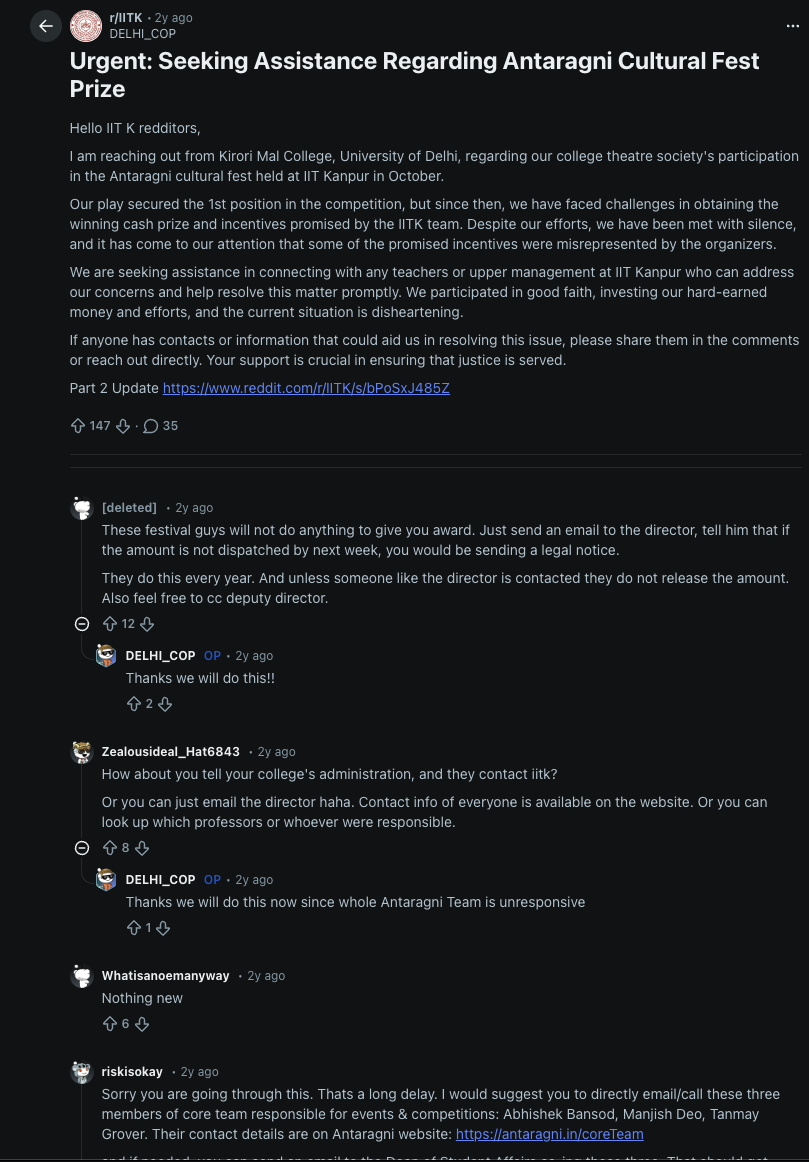Collapse the deleted user's comment thread
The height and width of the screenshot is (1162, 809).
(82, 624)
